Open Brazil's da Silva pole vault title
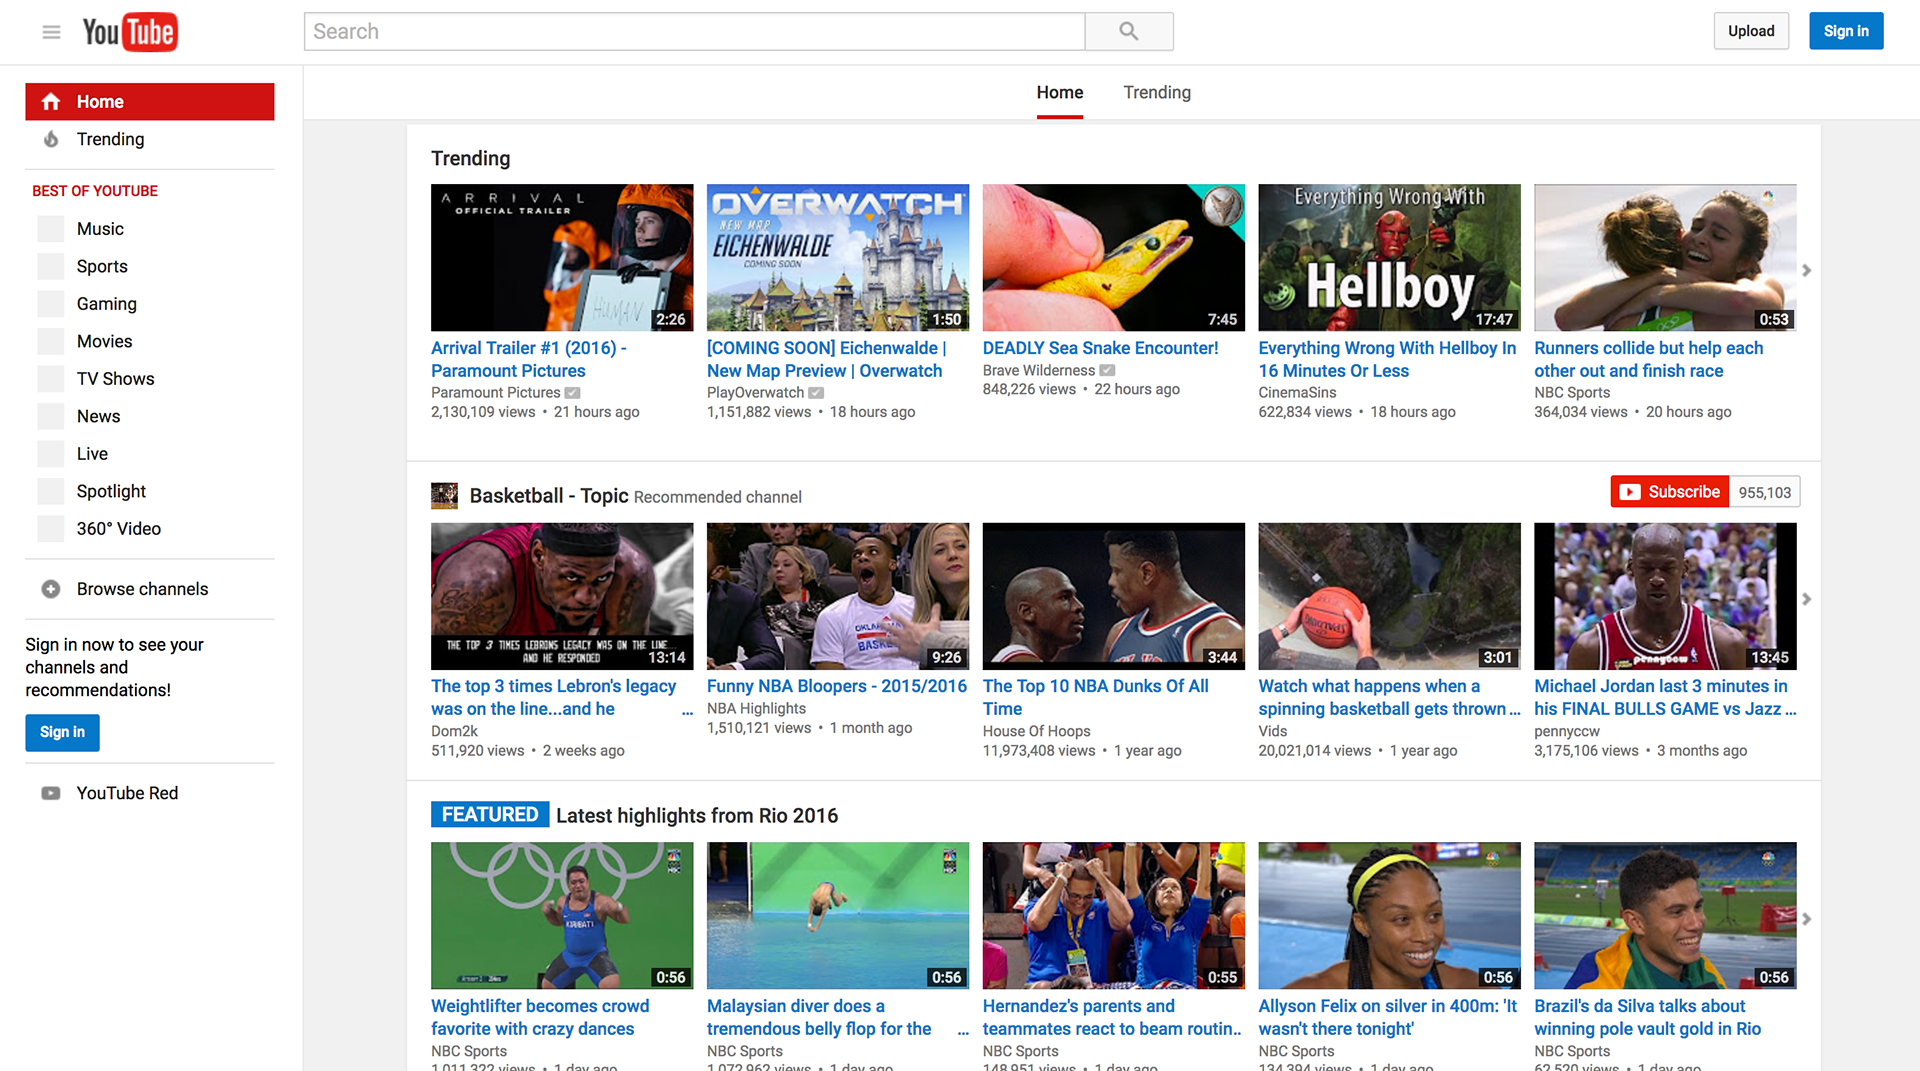 click(1648, 1017)
